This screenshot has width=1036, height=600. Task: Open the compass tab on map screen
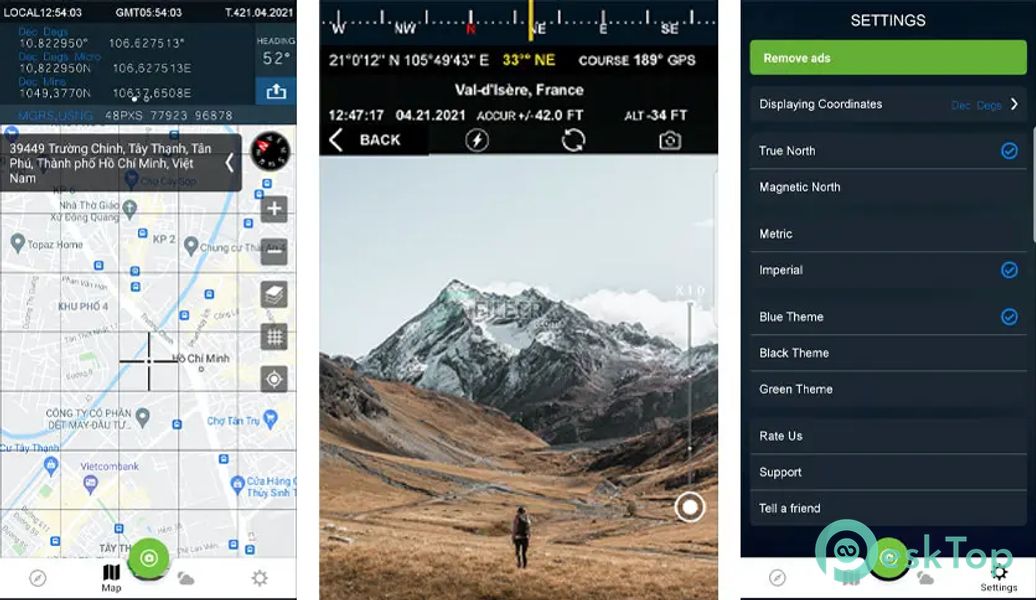pos(38,579)
